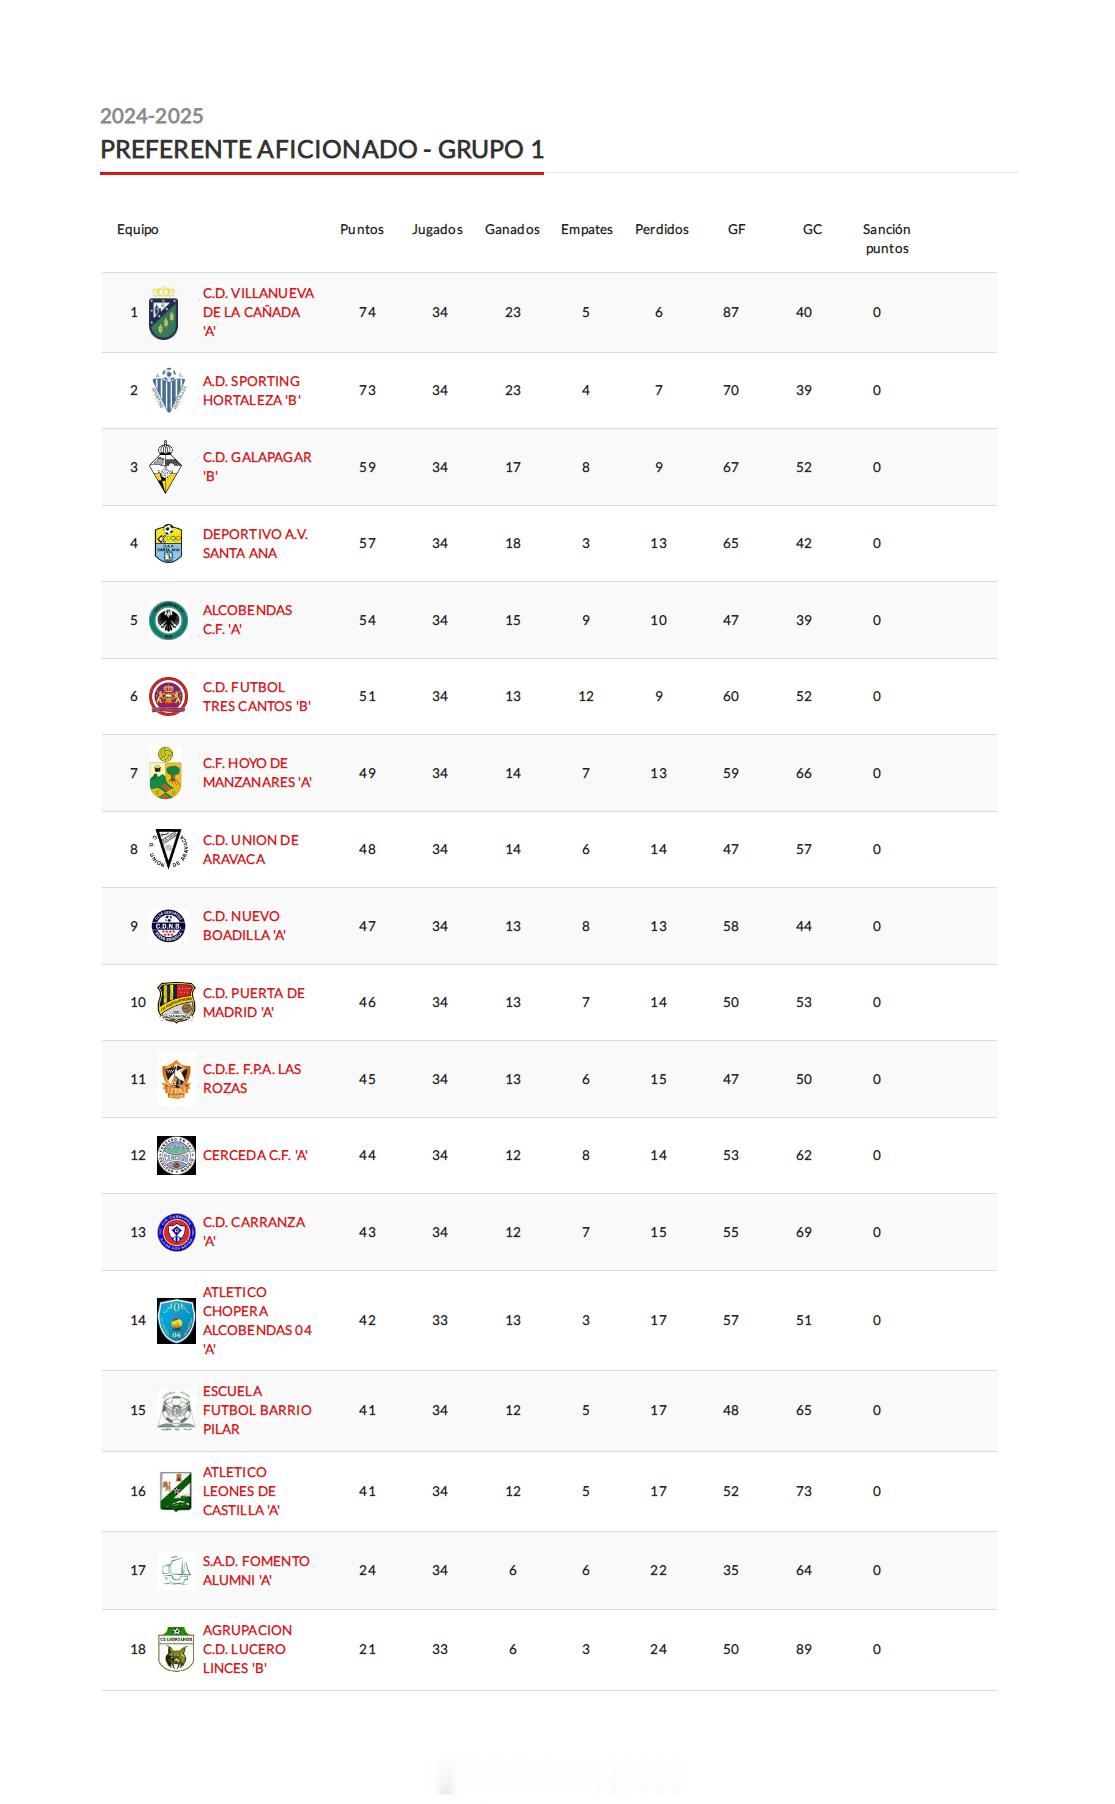The height and width of the screenshot is (1804, 1115).
Task: Open the C.D. Puerta de Madrid 'A' link
Action: [253, 1002]
